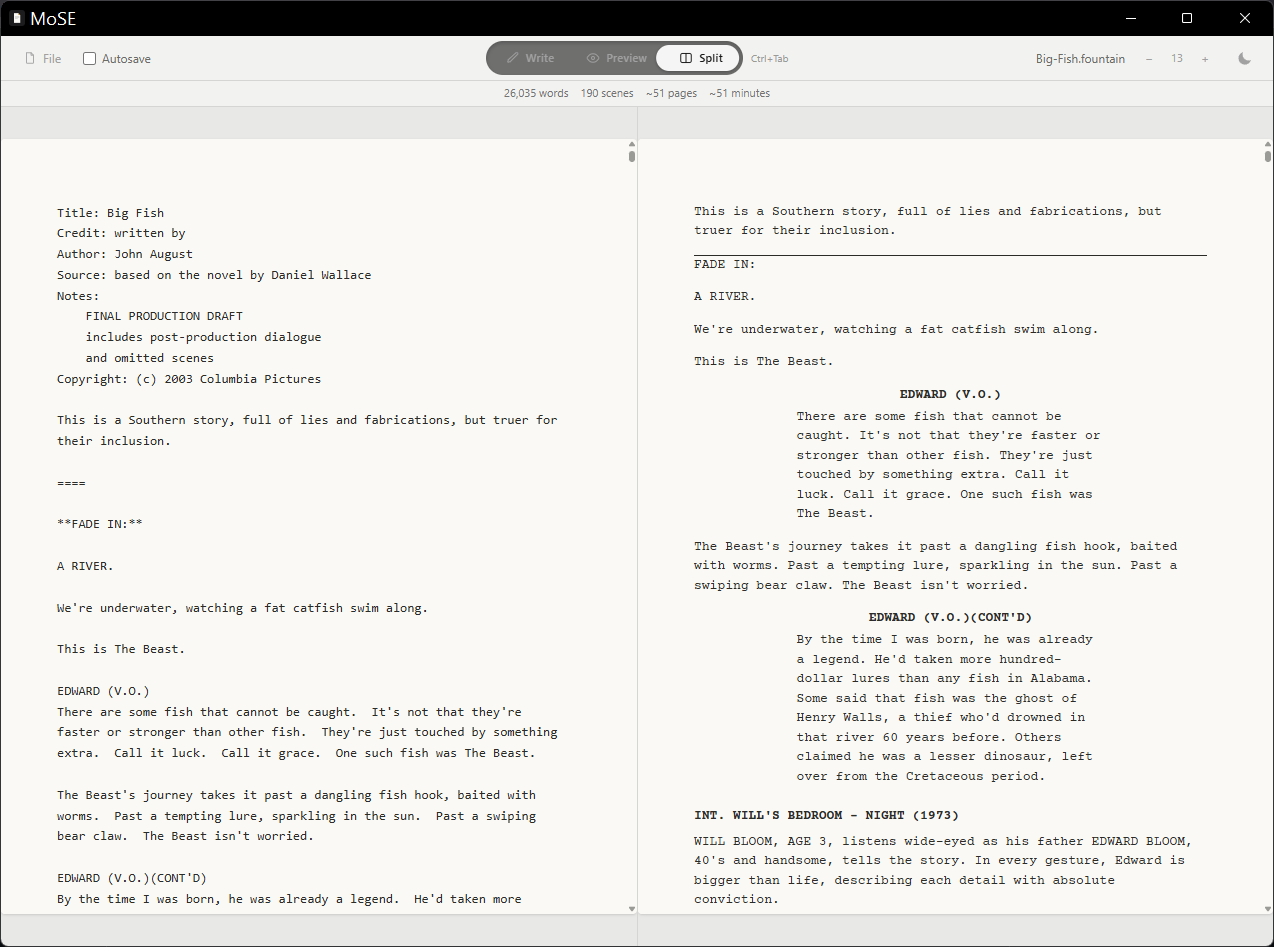Maximize the MoSE window

pos(1187,18)
